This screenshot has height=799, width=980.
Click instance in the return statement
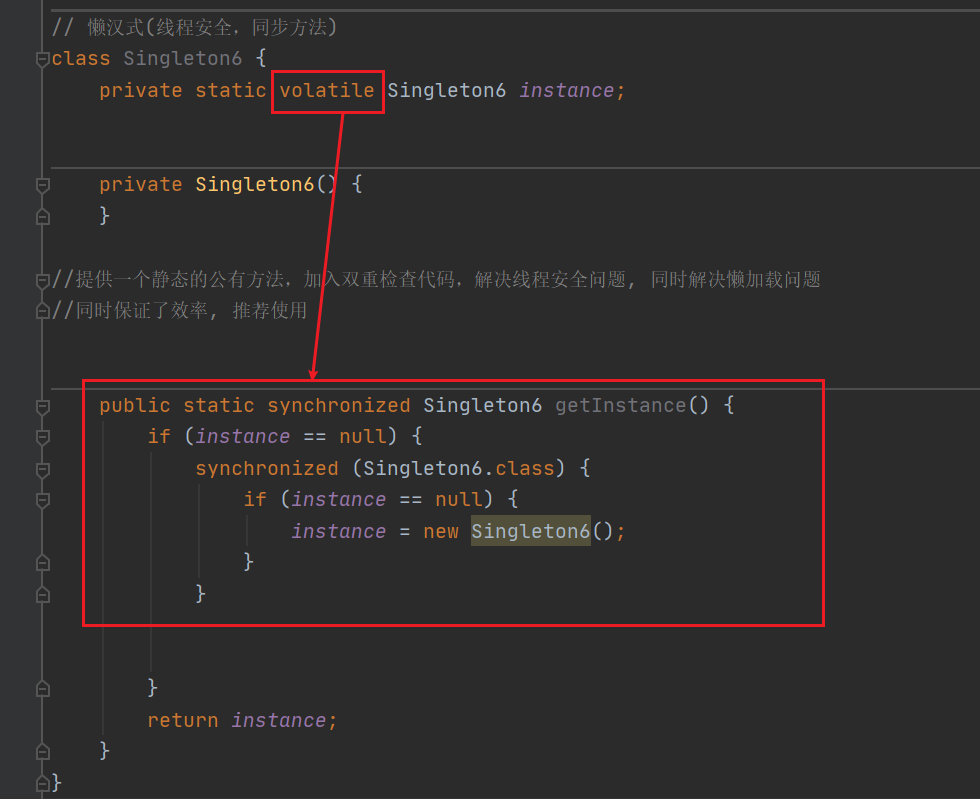pyautogui.click(x=279, y=720)
